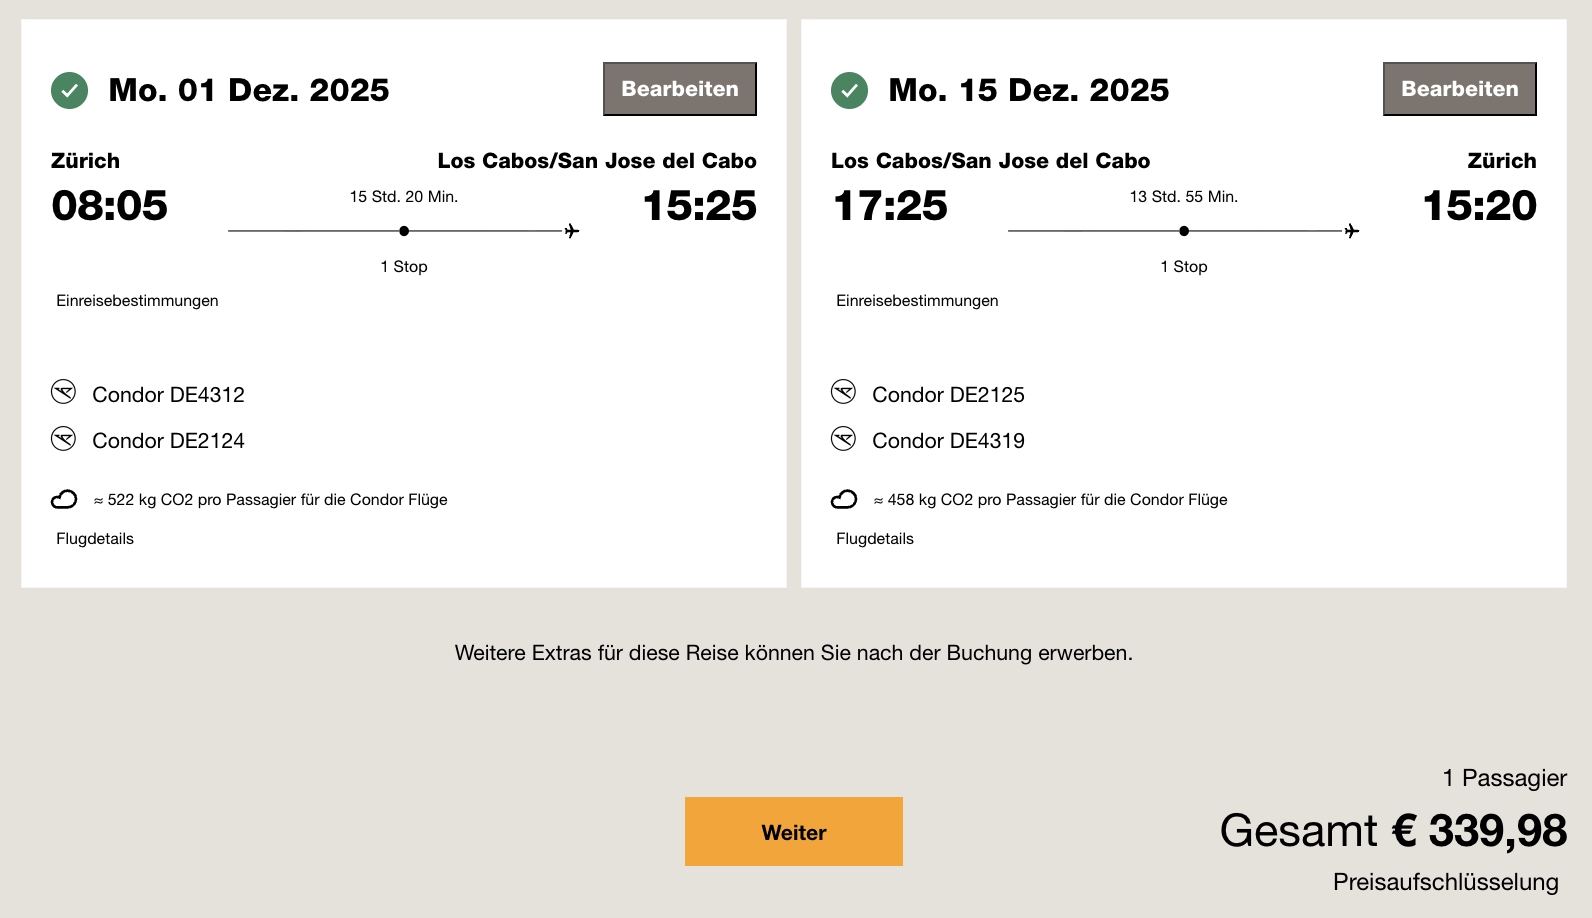This screenshot has width=1592, height=918.
Task: Open Einreisebestimmungen for the Los Cabos return flight
Action: (917, 301)
